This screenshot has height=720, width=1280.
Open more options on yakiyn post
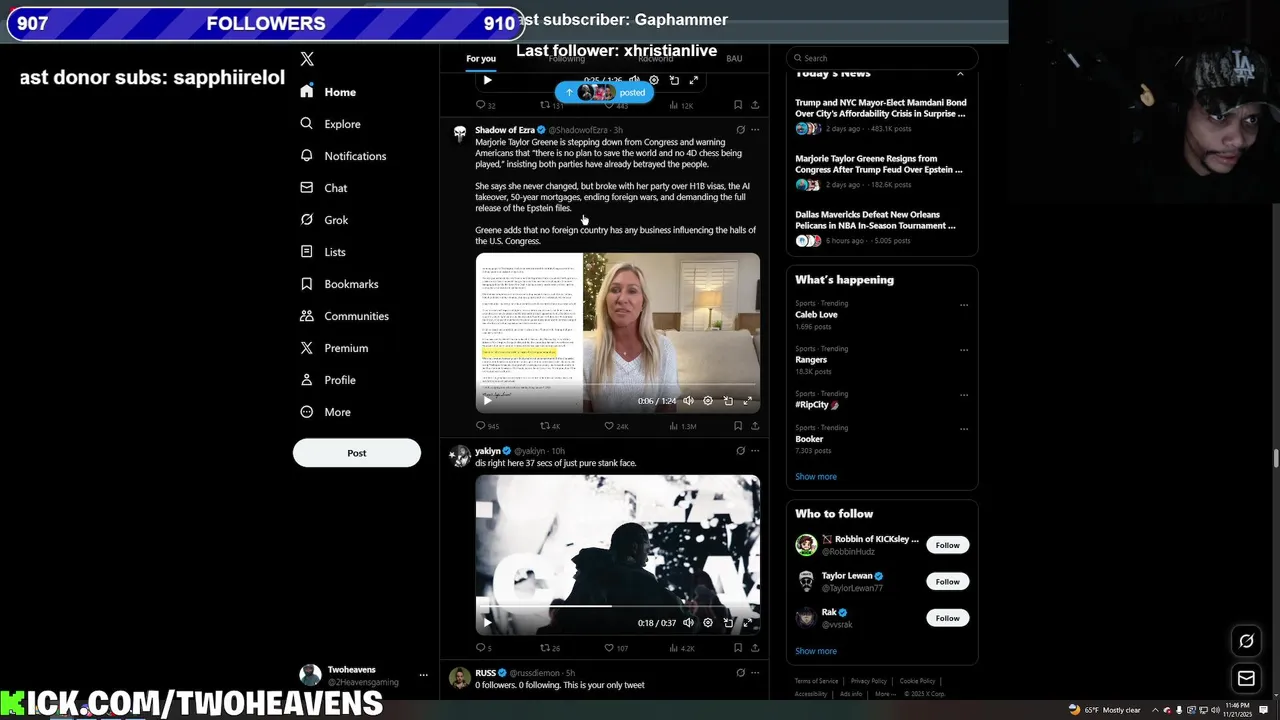pyautogui.click(x=755, y=451)
